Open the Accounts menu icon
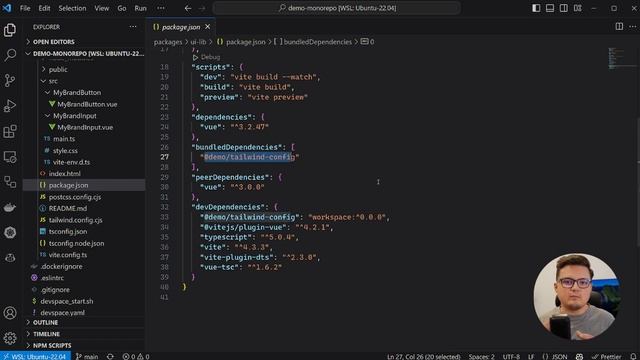Screen dimensions: 640x360 point(10,313)
